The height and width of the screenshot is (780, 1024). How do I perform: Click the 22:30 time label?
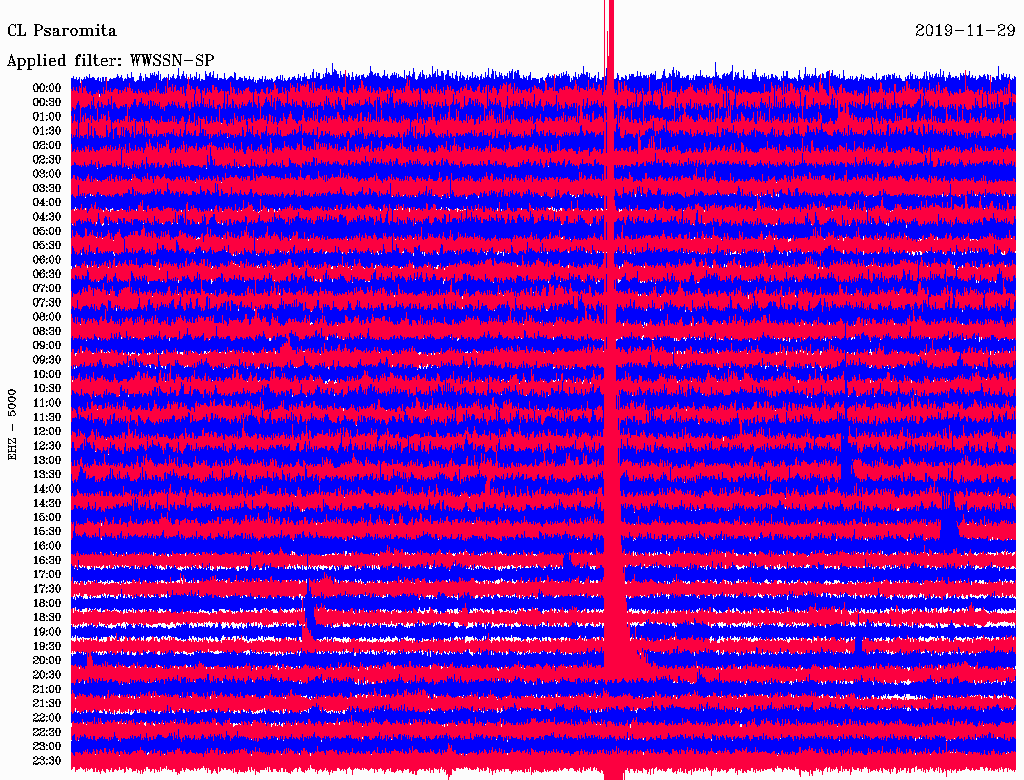(x=47, y=732)
